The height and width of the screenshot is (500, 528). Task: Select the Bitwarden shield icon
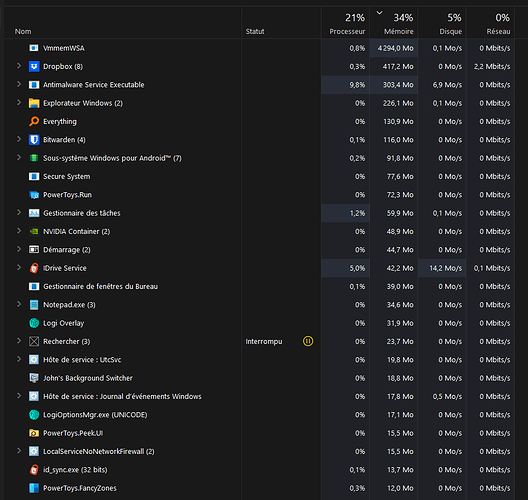click(x=34, y=140)
